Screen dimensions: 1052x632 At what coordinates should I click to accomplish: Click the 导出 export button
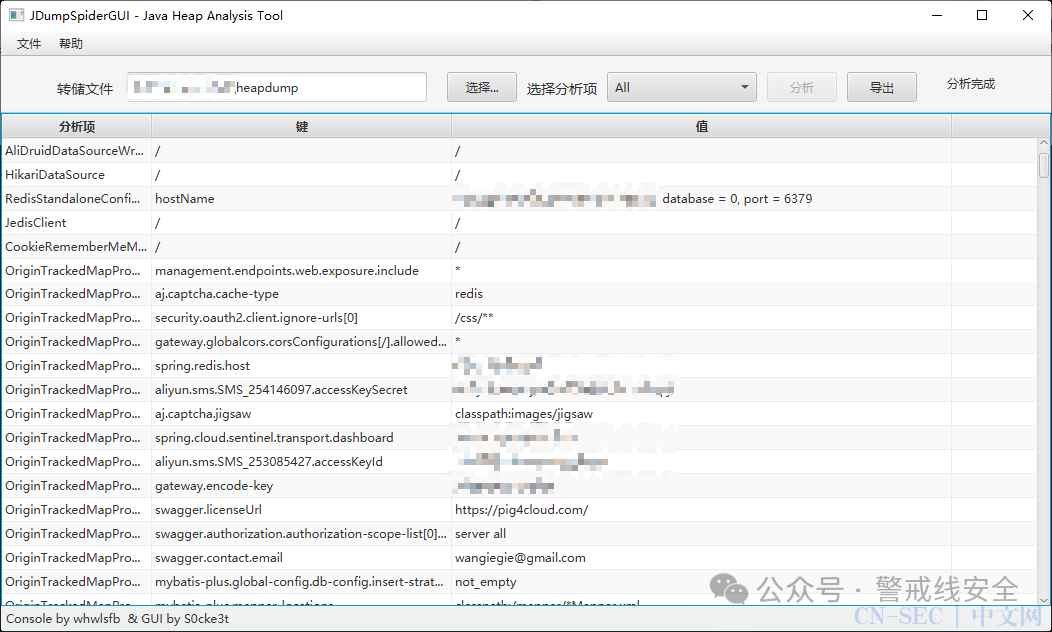point(882,87)
